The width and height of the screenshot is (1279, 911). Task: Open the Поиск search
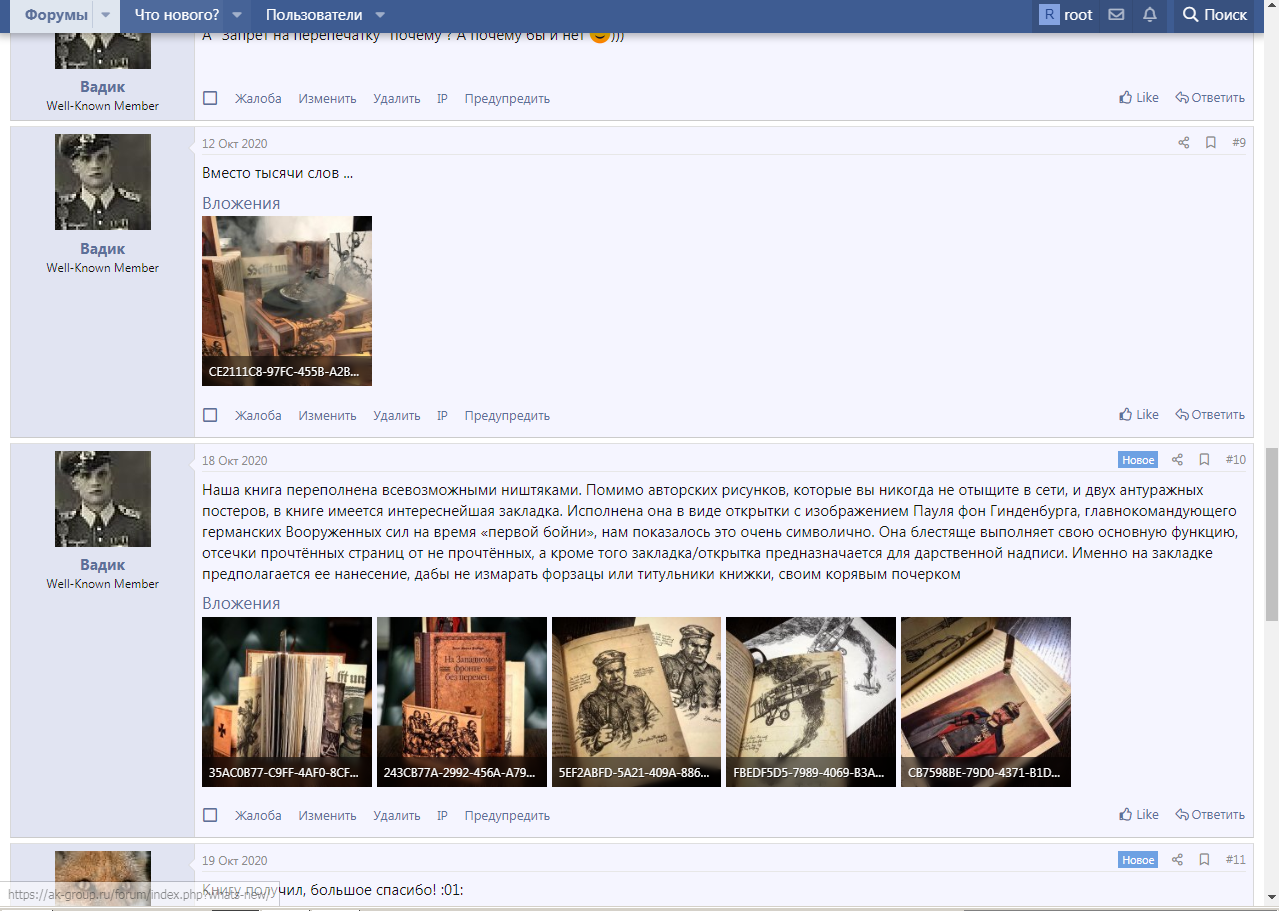pos(1214,15)
